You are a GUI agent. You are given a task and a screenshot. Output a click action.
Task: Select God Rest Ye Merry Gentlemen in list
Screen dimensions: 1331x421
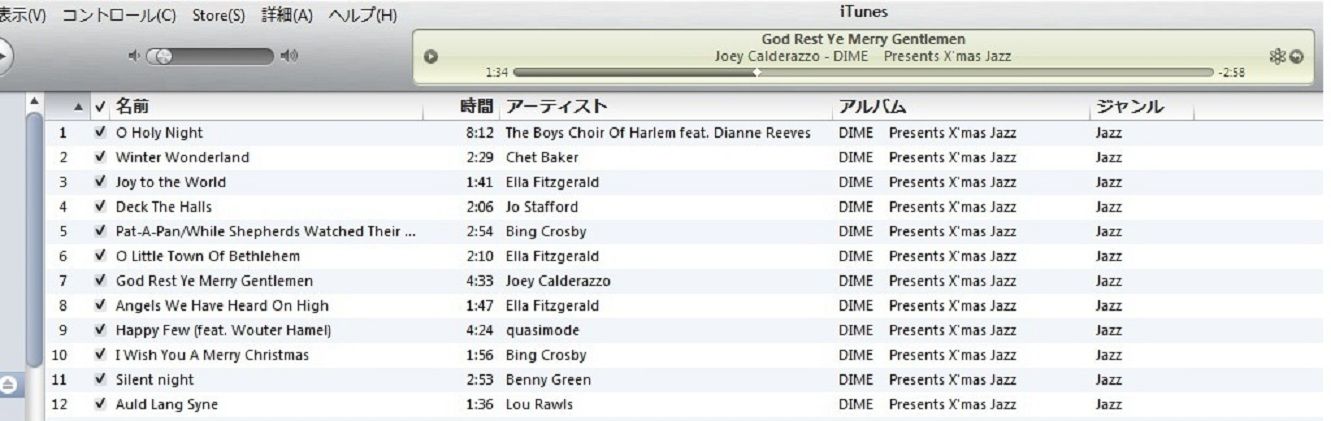click(x=214, y=281)
